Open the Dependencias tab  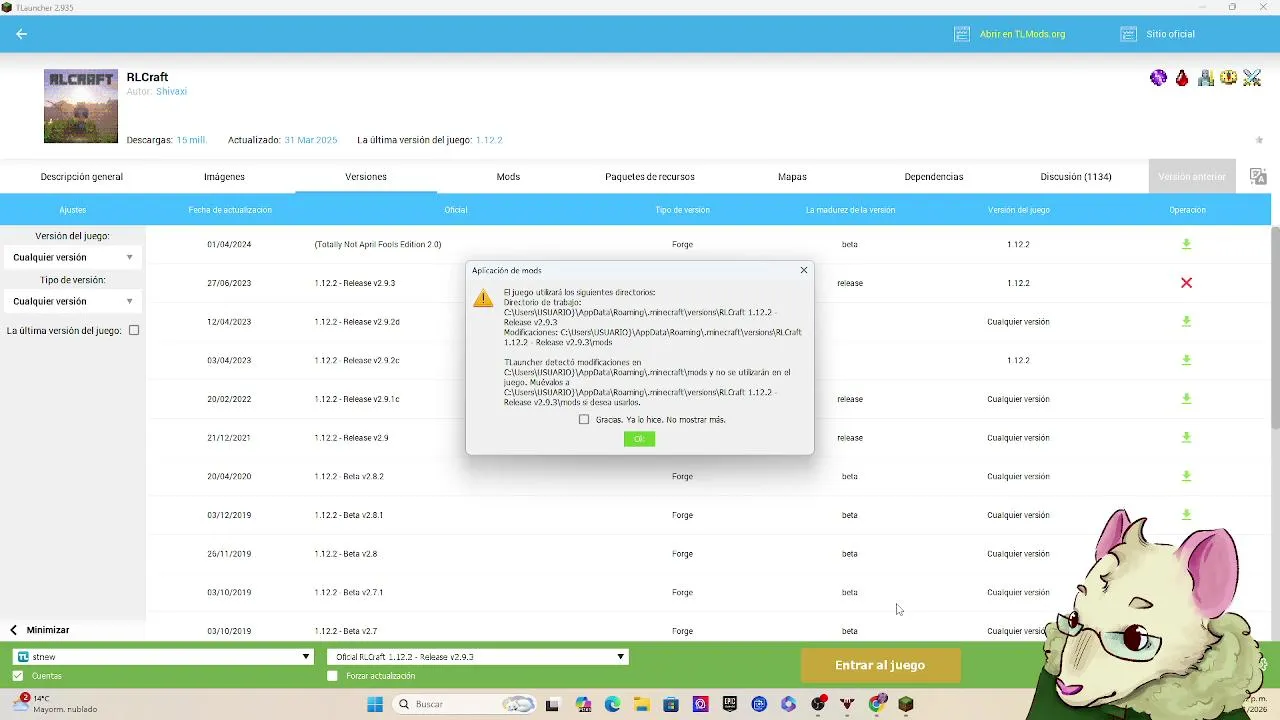(x=934, y=176)
